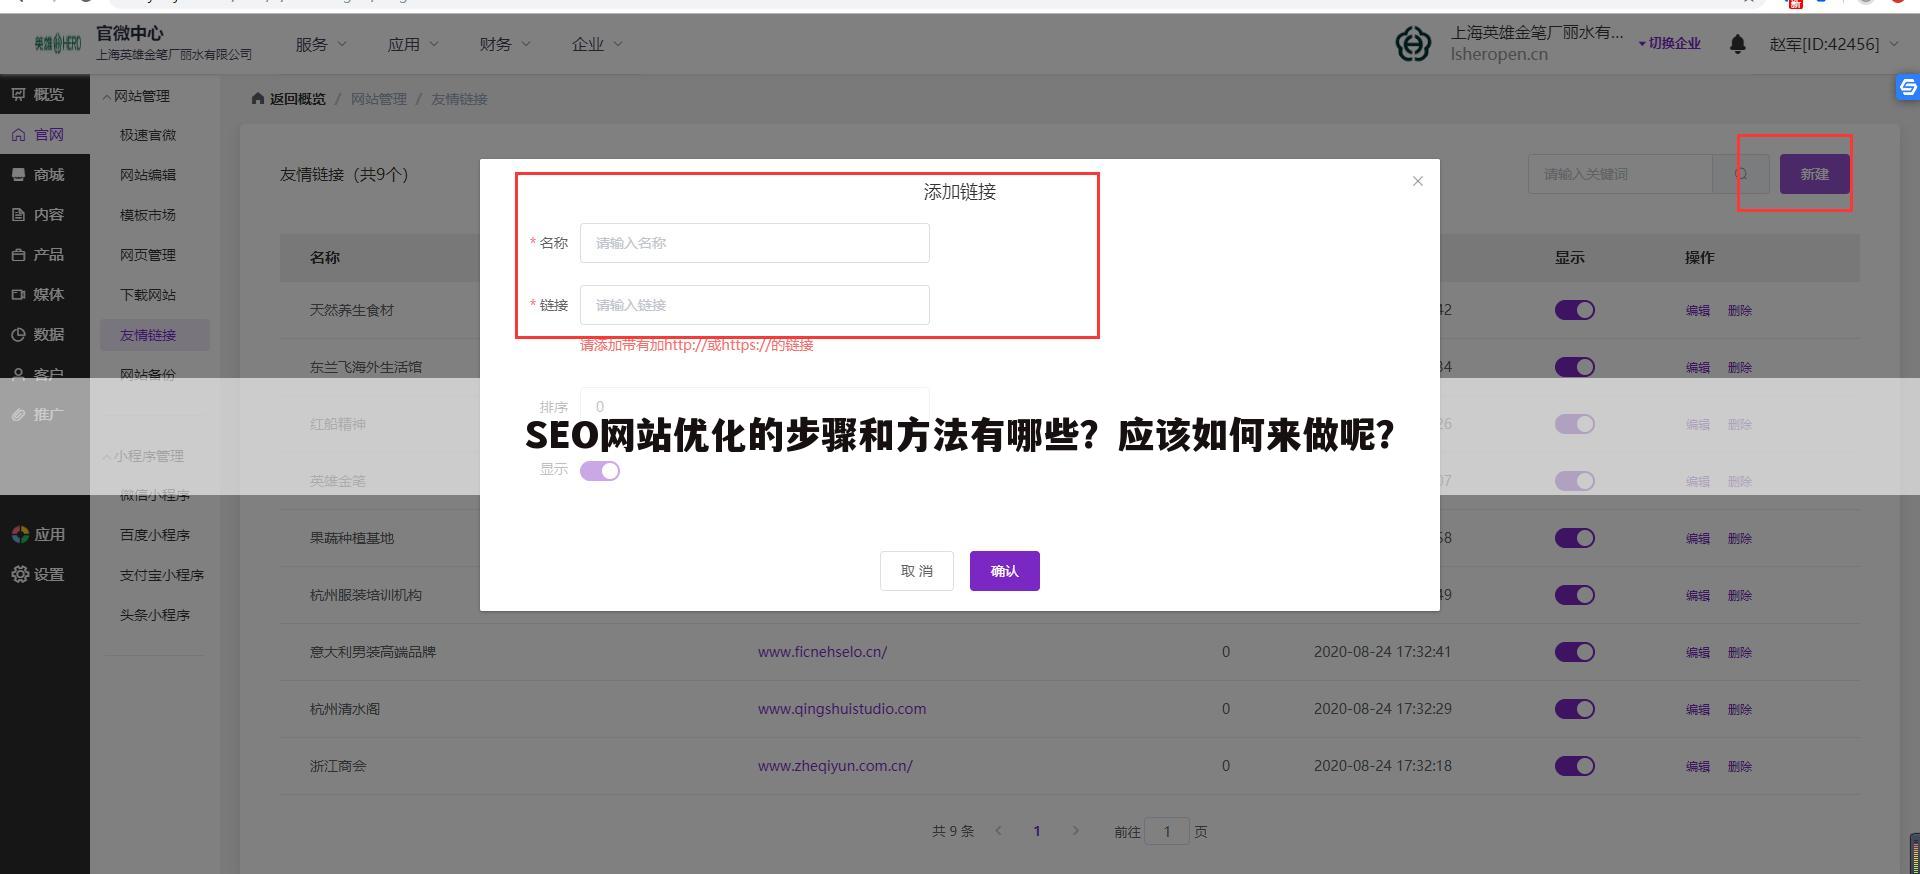Collapse the 网站管理 tree section
Viewport: 1920px width, 874px height.
pos(136,96)
